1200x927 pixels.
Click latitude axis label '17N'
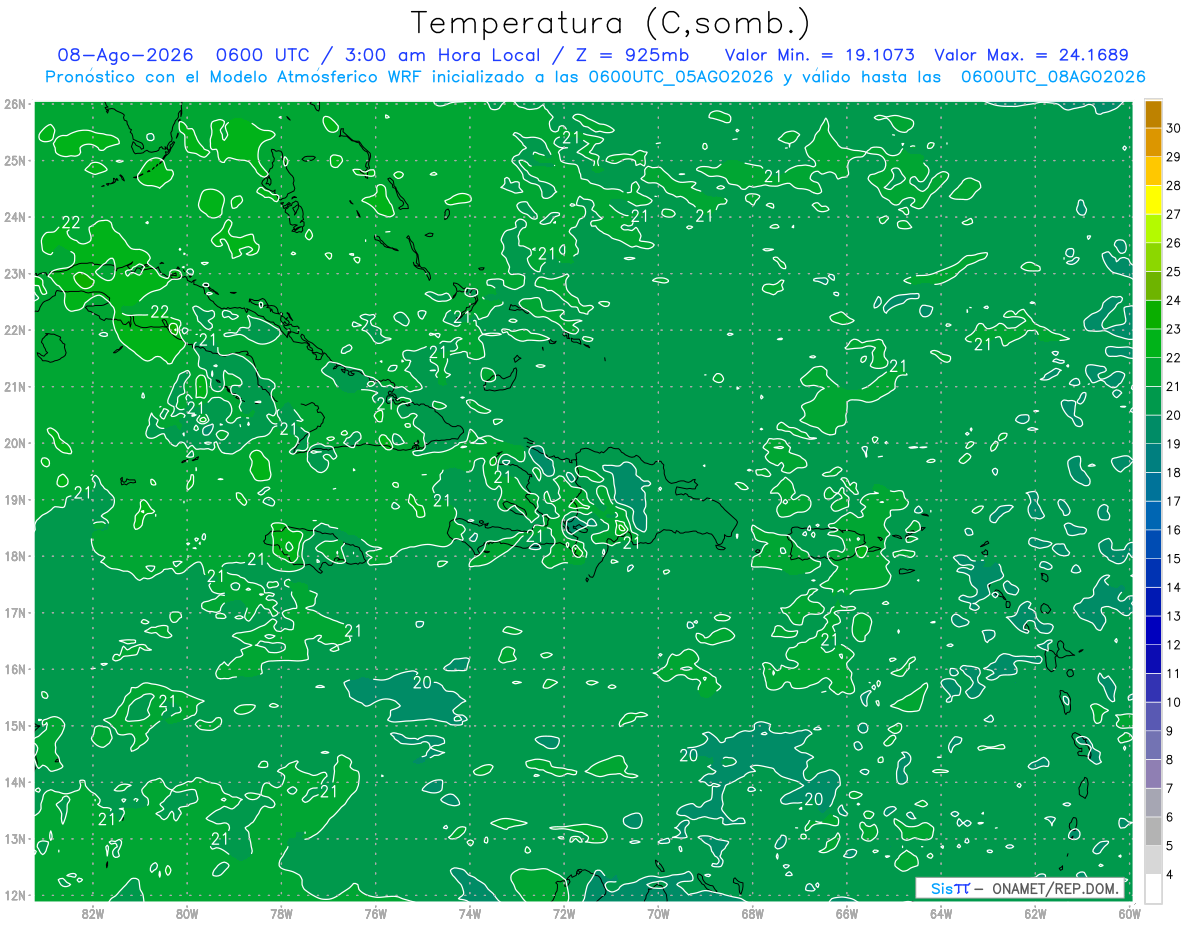pyautogui.click(x=16, y=612)
